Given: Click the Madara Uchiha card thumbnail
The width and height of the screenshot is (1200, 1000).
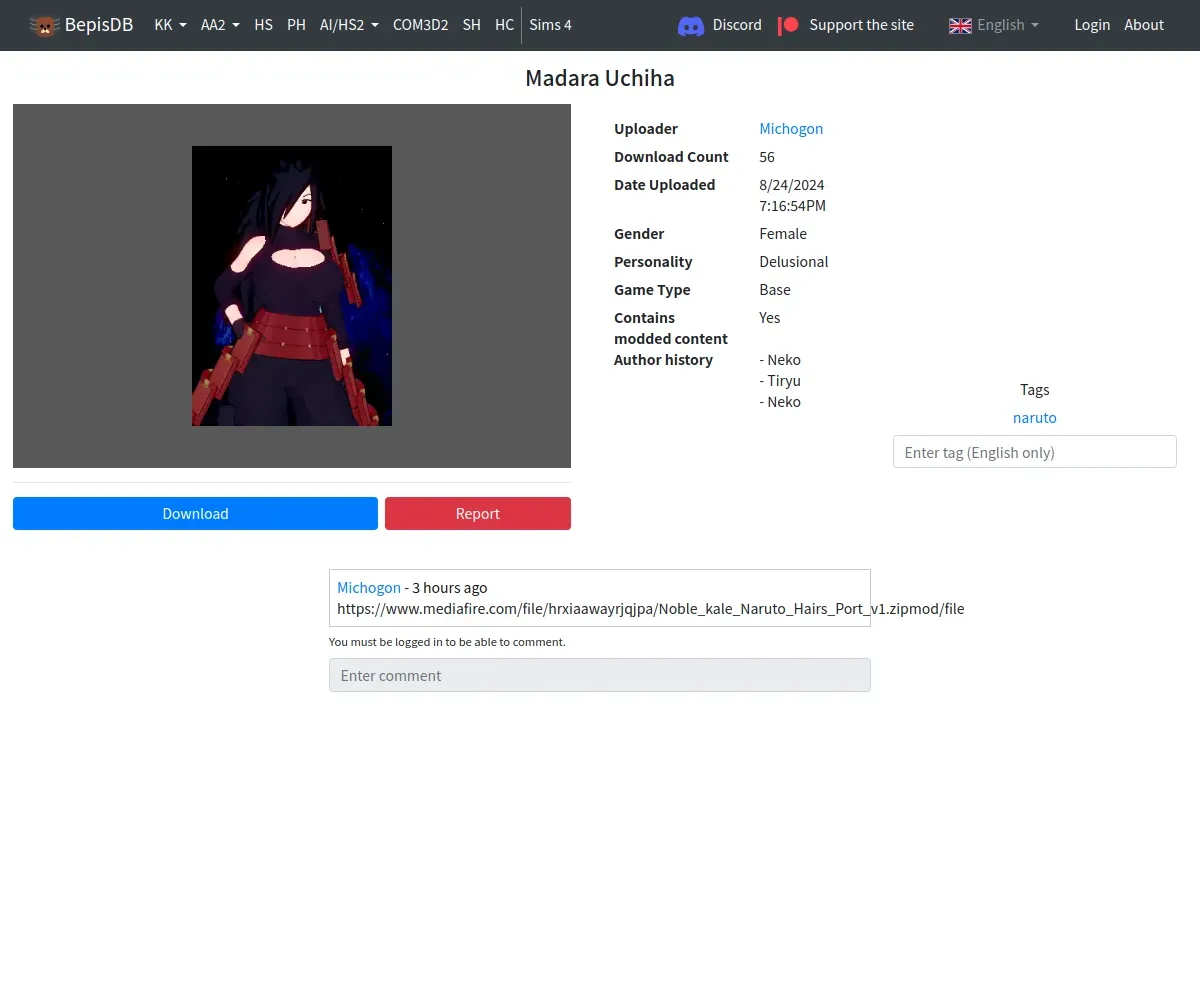Looking at the screenshot, I should 292,286.
